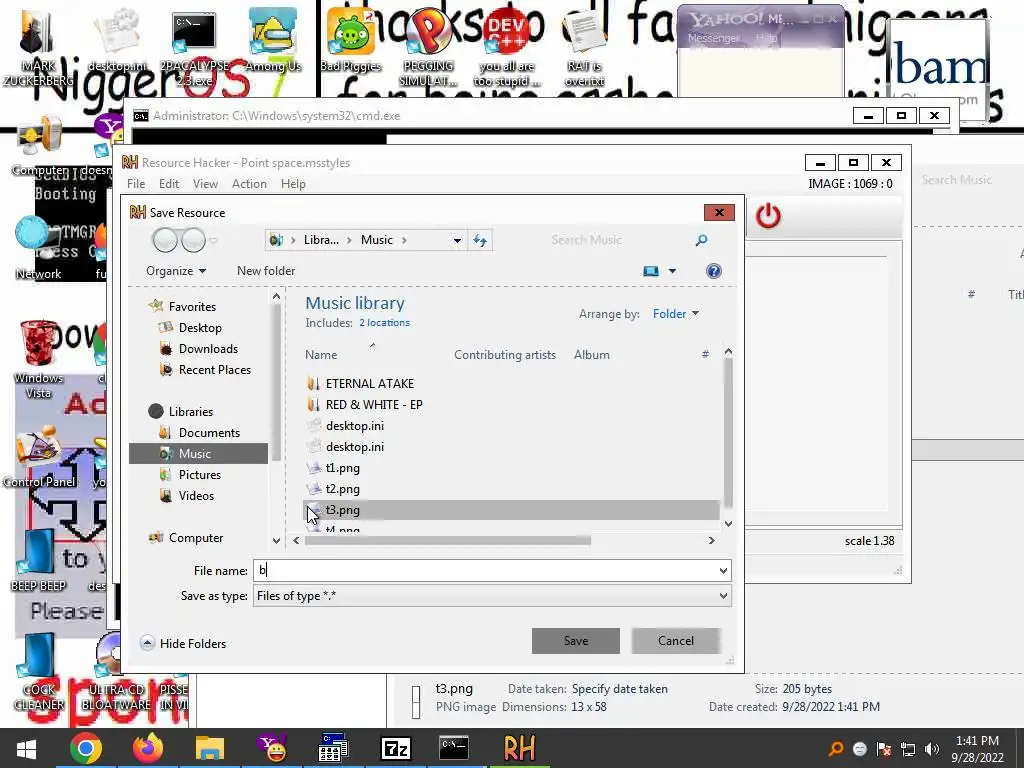This screenshot has width=1024, height=768.
Task: Select Downloads under Favorites
Action: pyautogui.click(x=208, y=349)
